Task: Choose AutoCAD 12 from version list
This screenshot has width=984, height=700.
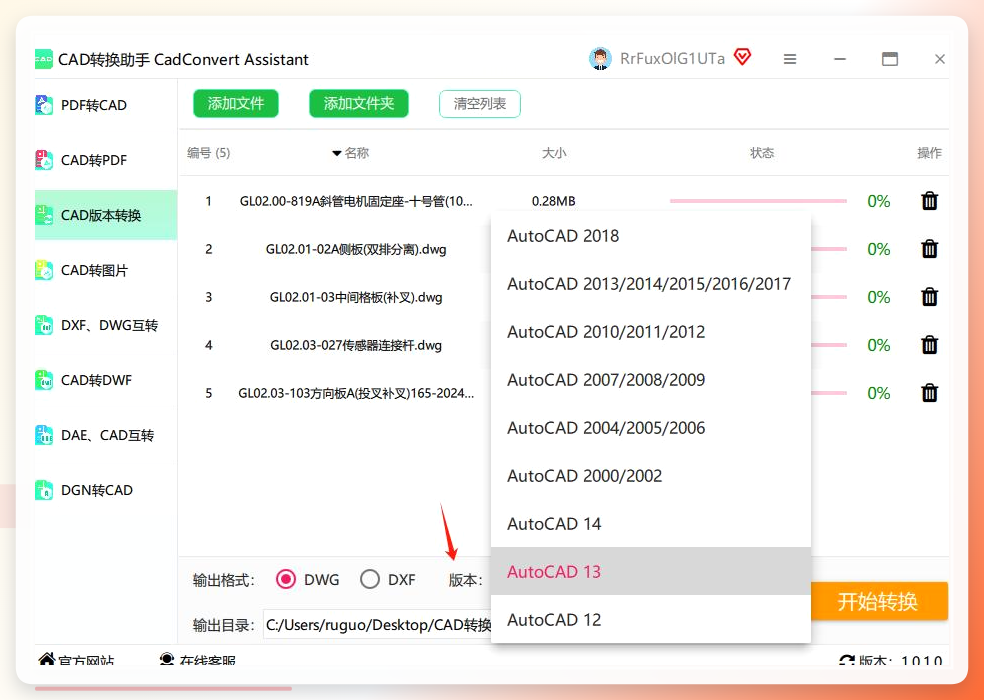Action: click(651, 620)
